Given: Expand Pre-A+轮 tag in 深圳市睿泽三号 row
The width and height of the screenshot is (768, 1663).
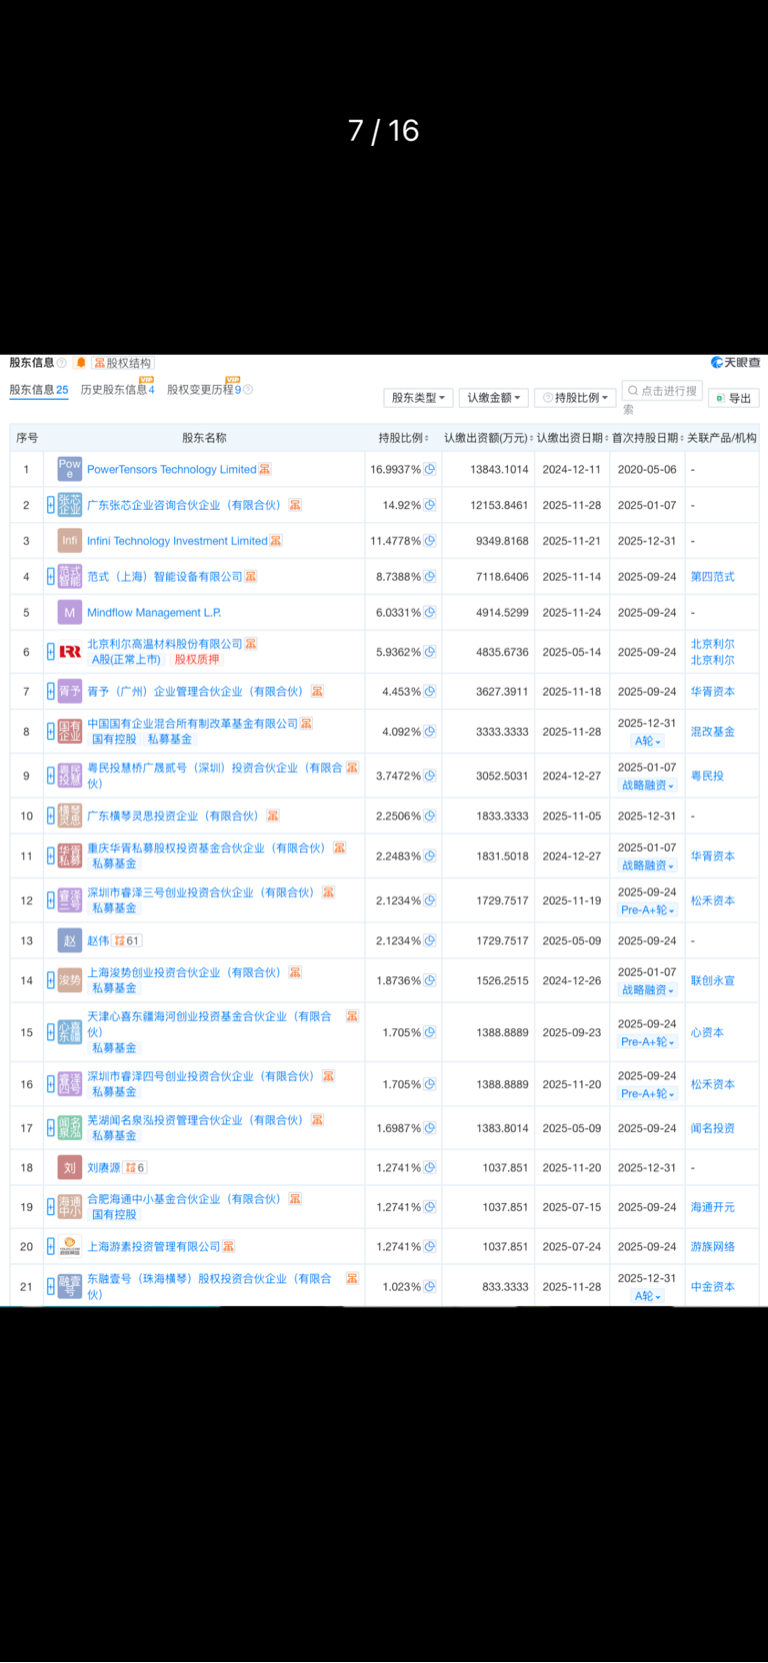Looking at the screenshot, I should tap(648, 910).
